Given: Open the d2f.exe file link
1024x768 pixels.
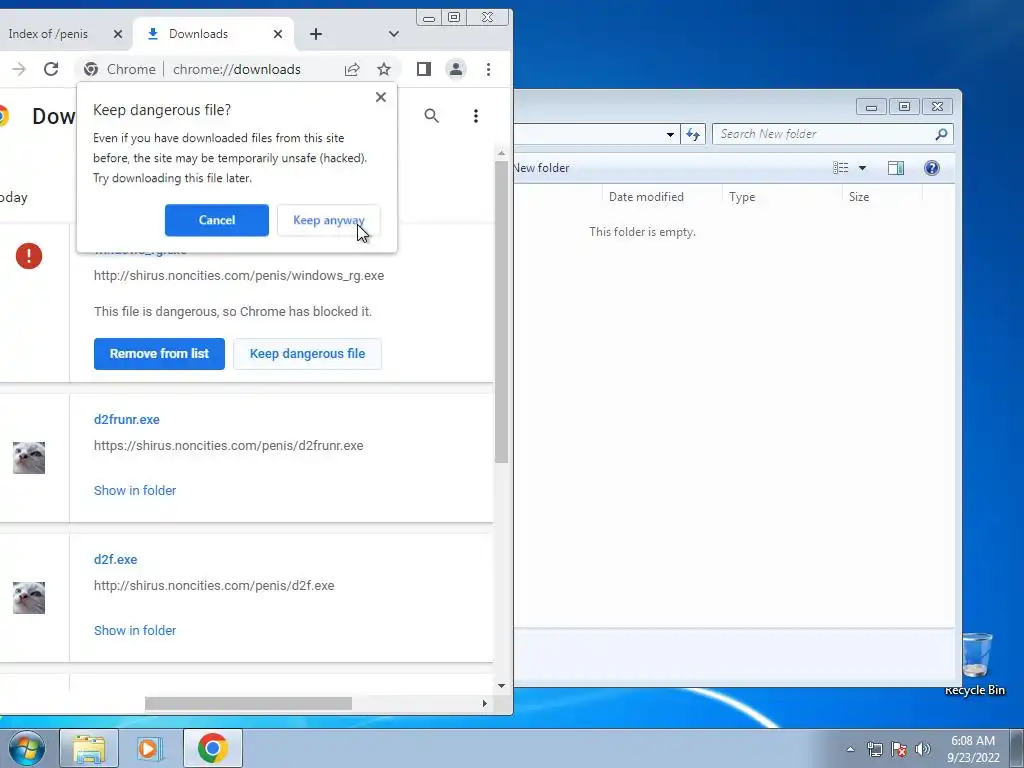Looking at the screenshot, I should [x=116, y=560].
